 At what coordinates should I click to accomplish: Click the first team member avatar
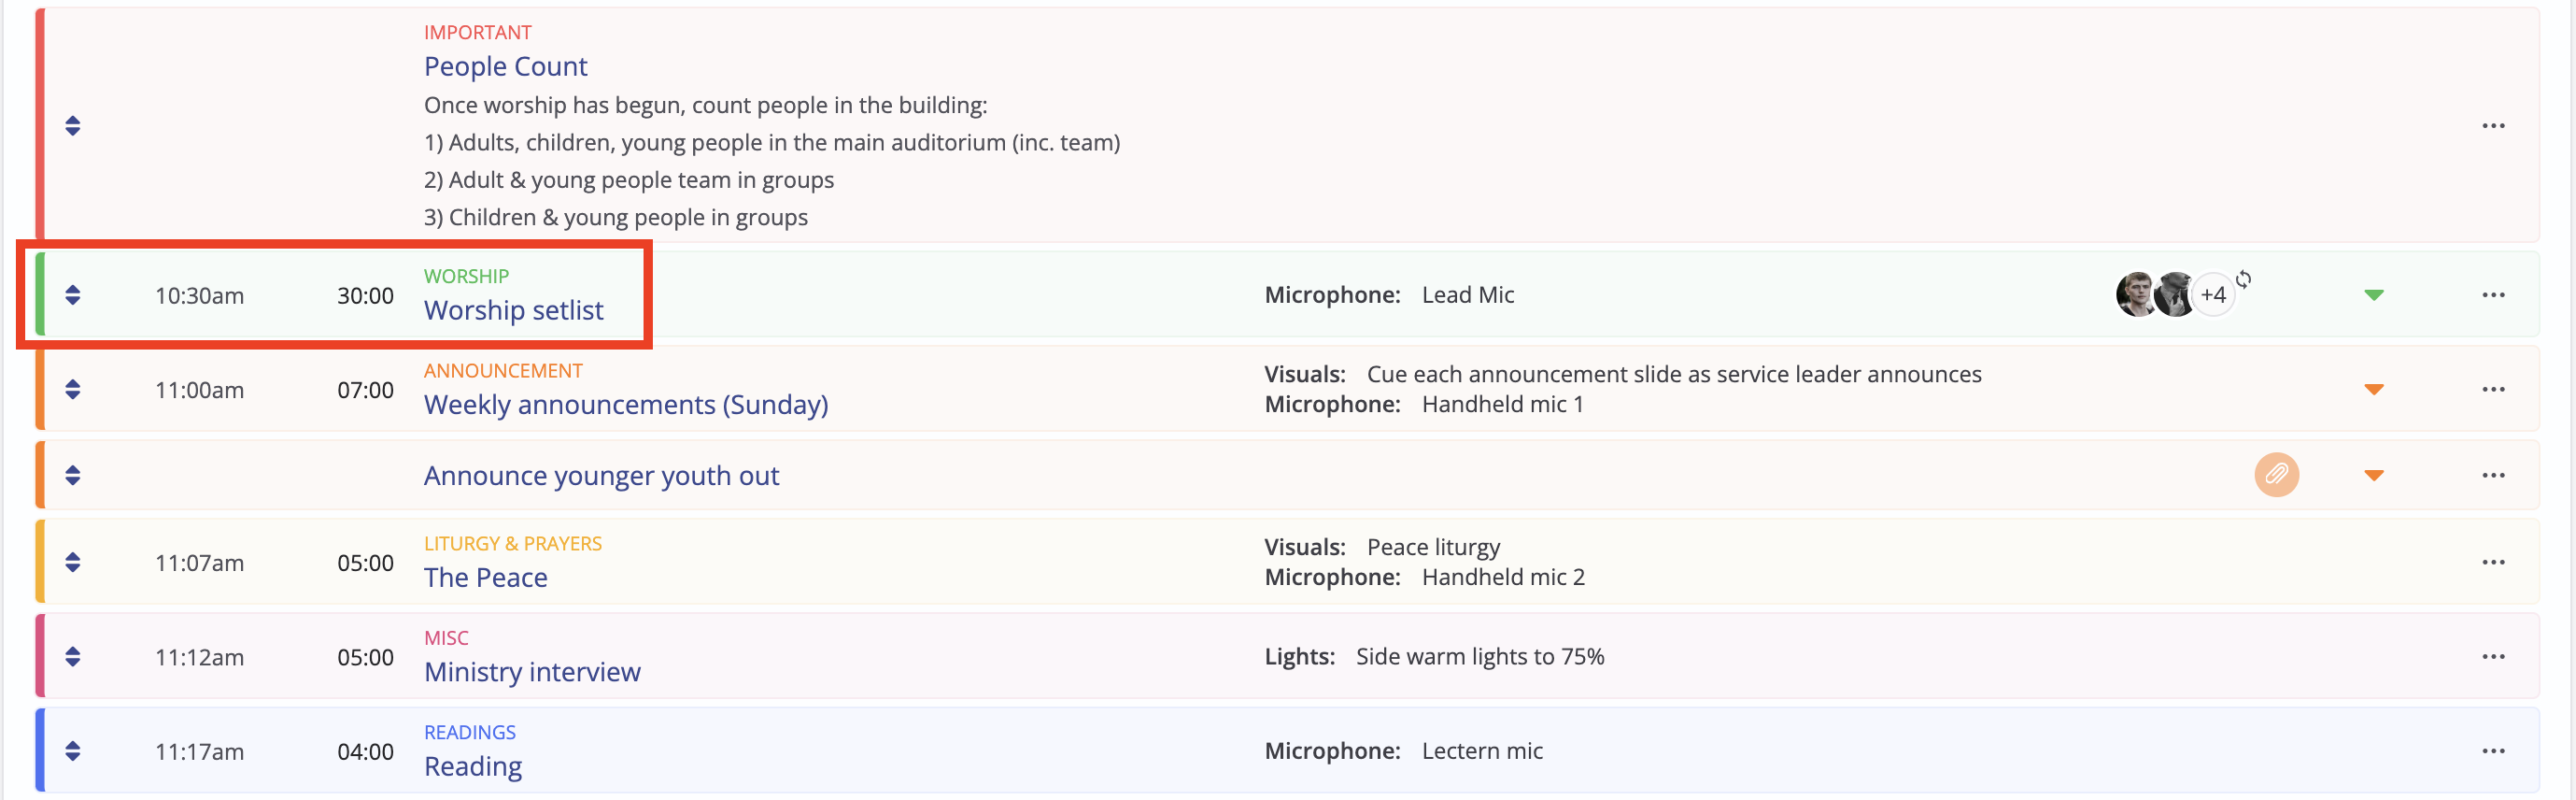pyautogui.click(x=2136, y=295)
